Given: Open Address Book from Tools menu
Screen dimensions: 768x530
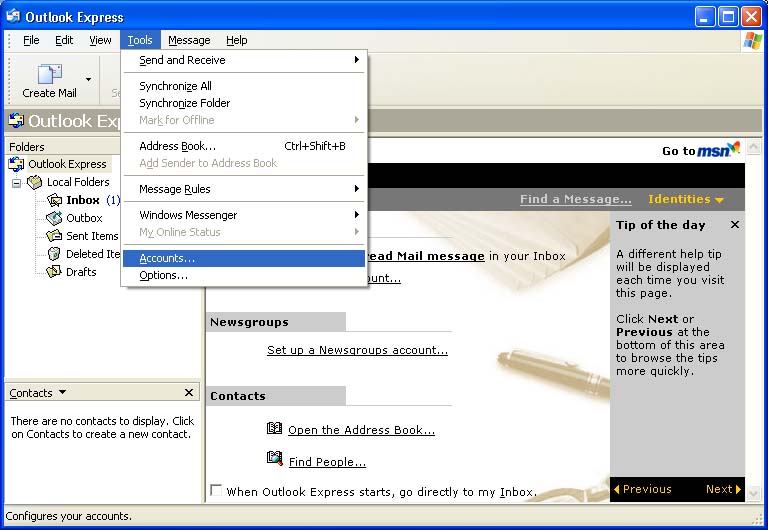Looking at the screenshot, I should (244, 146).
